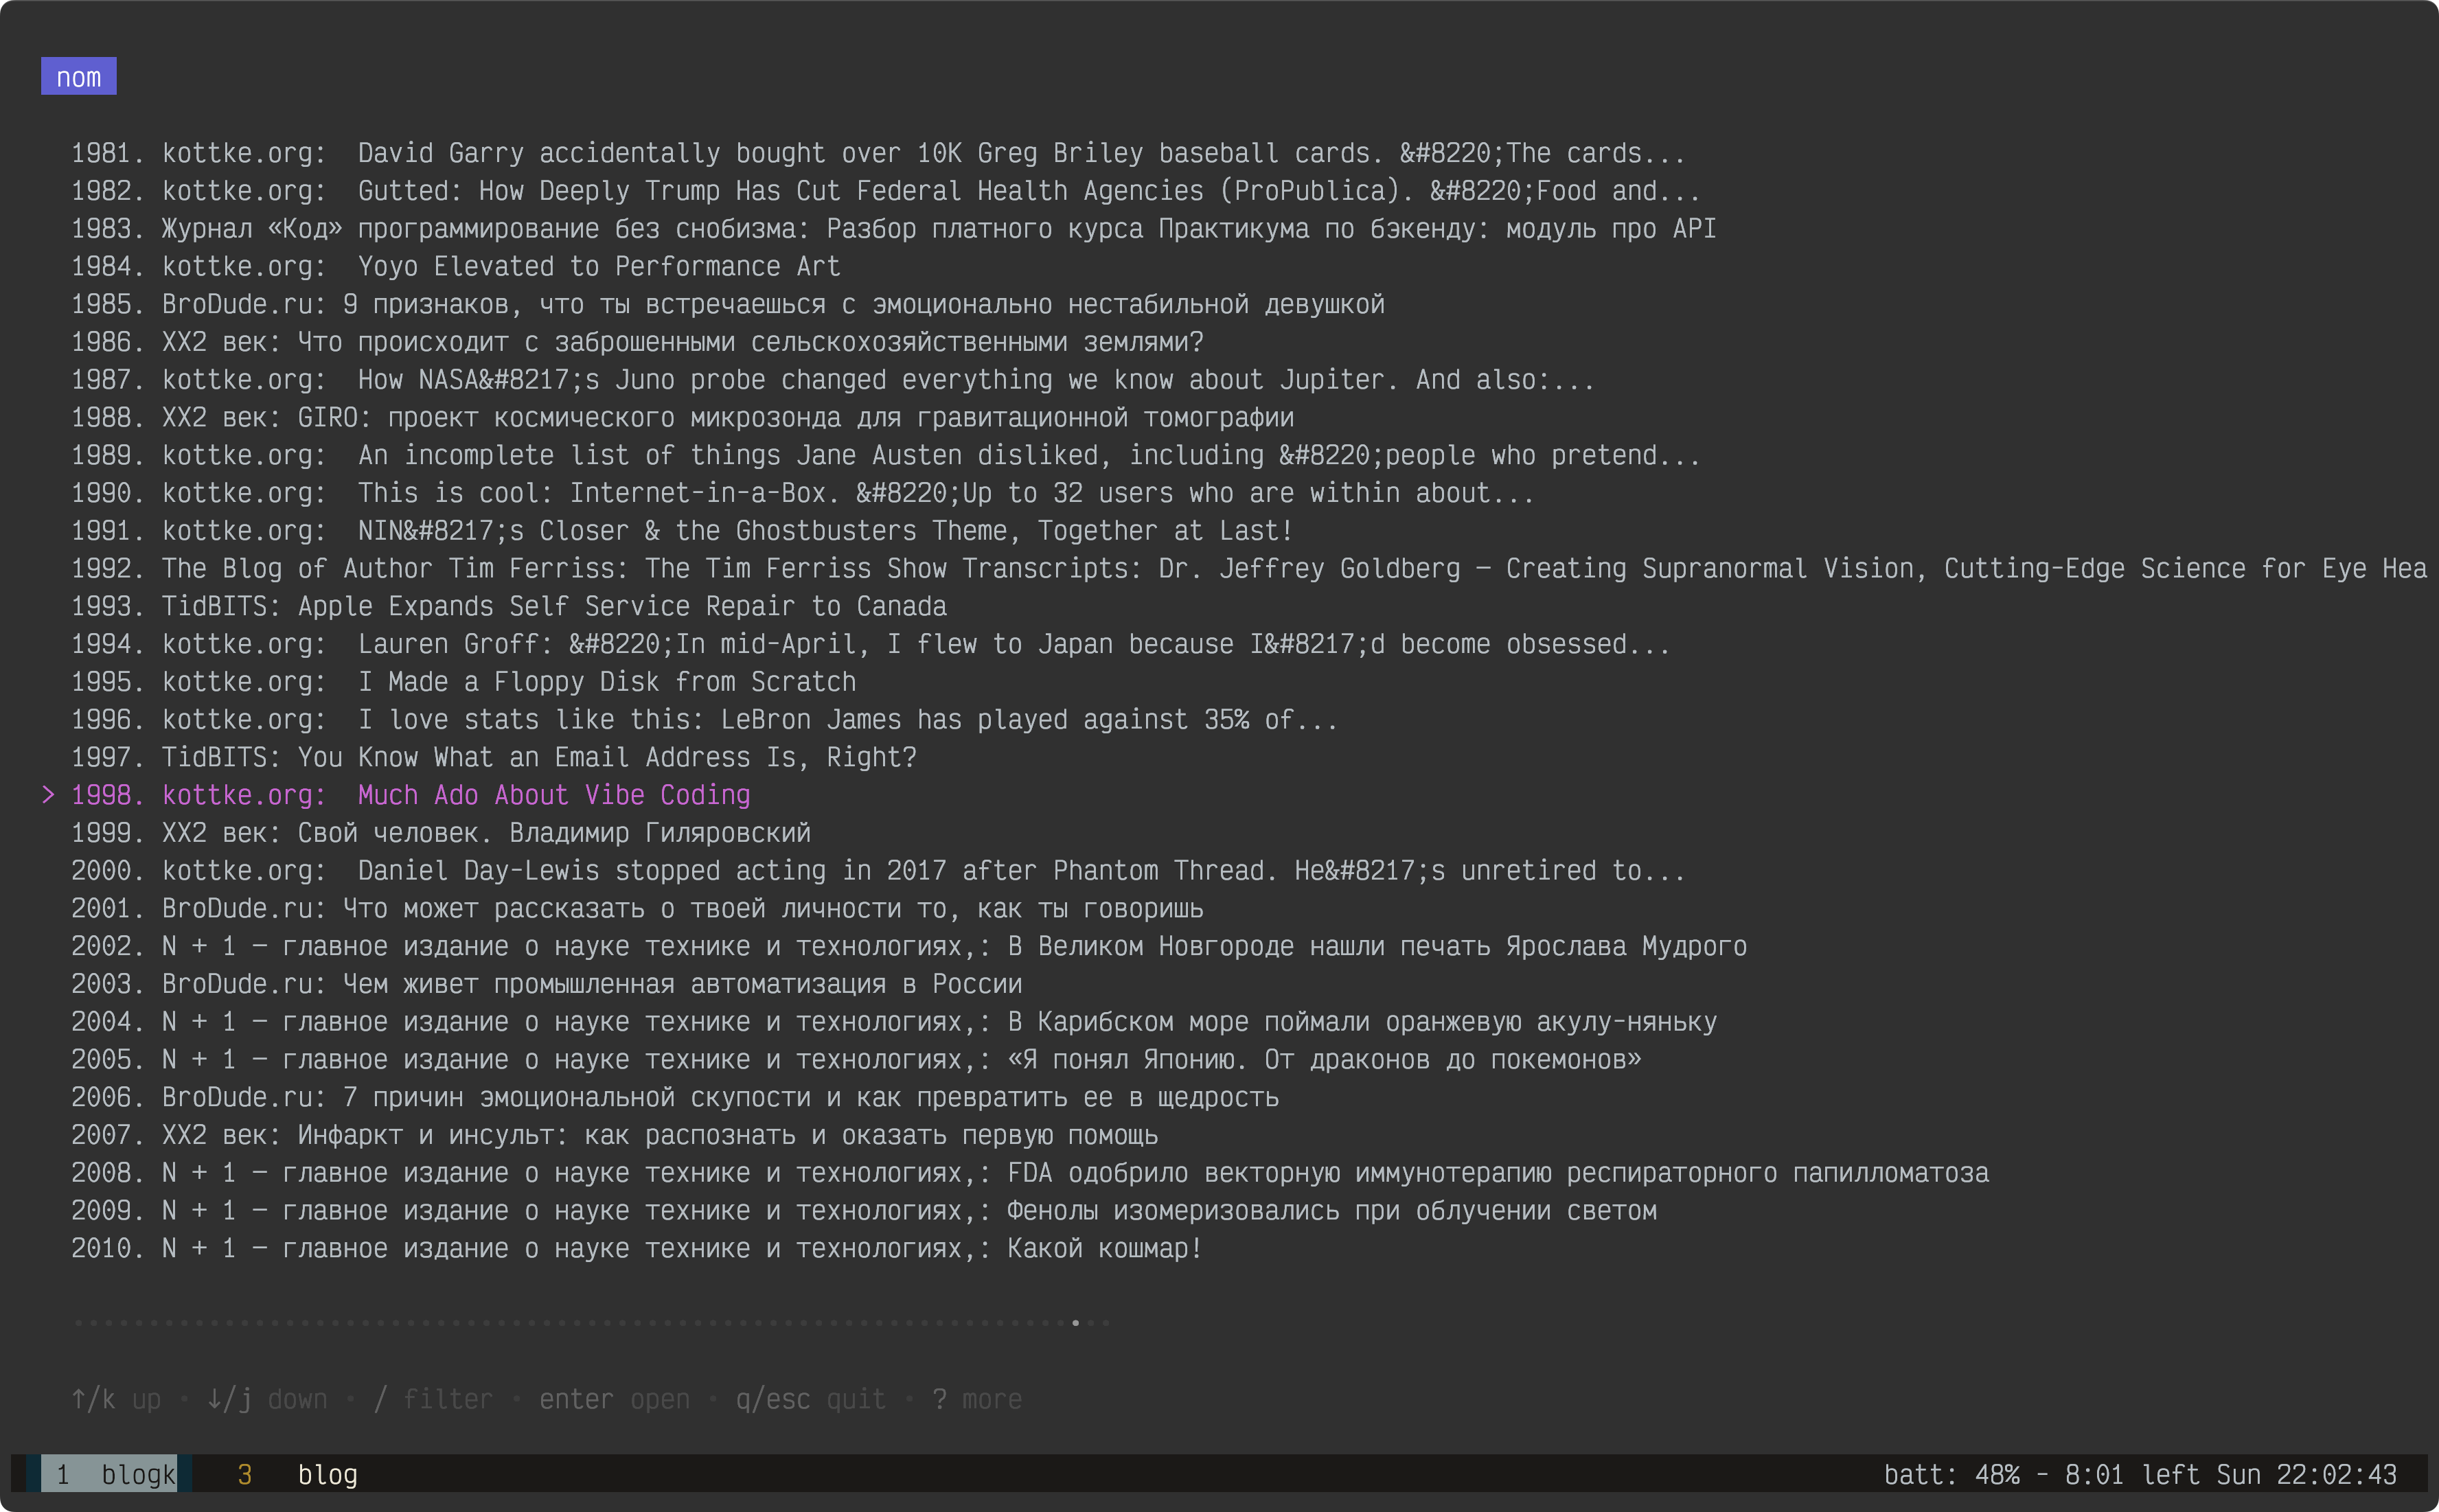2439x1512 pixels.
Task: Select item 1993 Apple Expands Self Service Repair
Action: (x=508, y=606)
